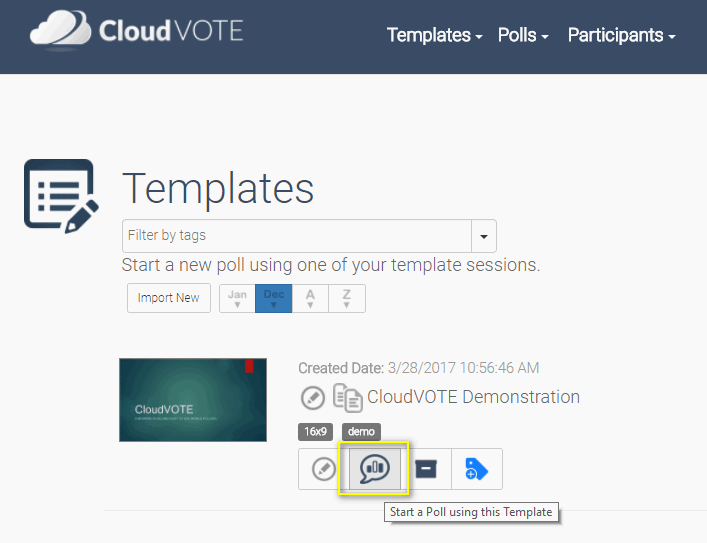Image resolution: width=707 pixels, height=543 pixels.
Task: Click the edit pencil button under the tags
Action: tap(323, 469)
